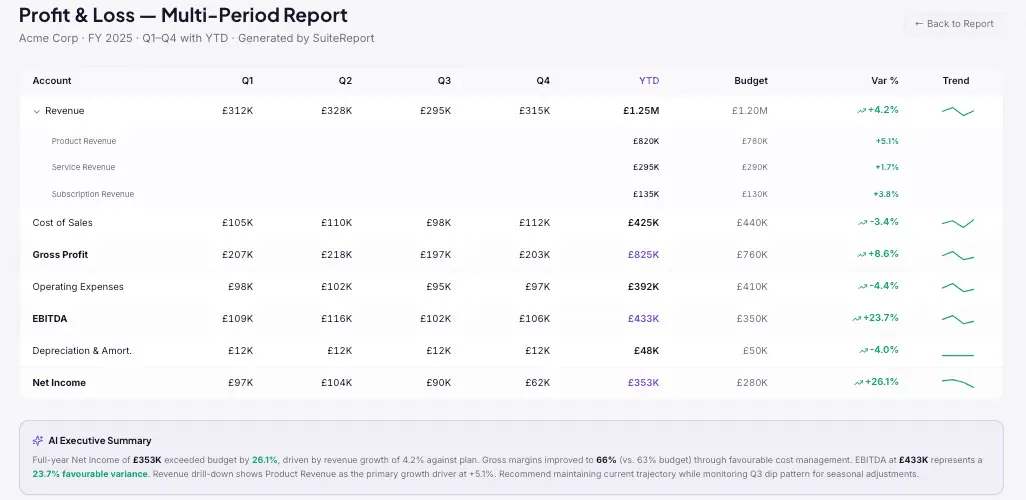Click Service Revenue variance +1.7%

click(887, 168)
